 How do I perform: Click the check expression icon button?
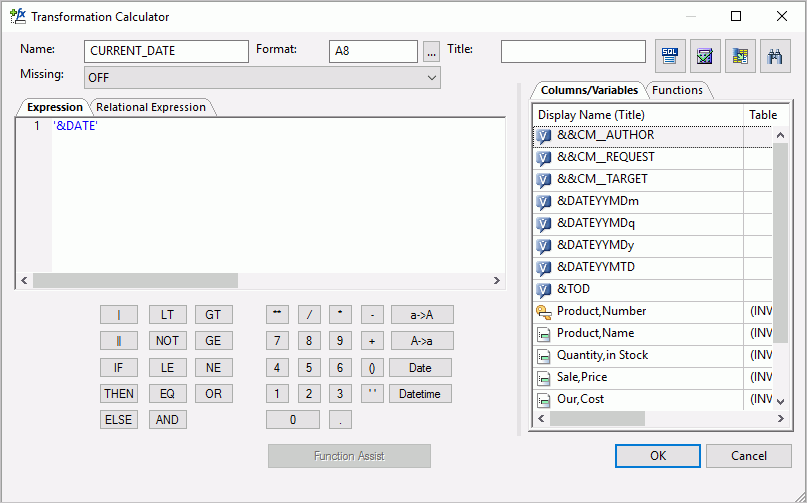click(705, 56)
